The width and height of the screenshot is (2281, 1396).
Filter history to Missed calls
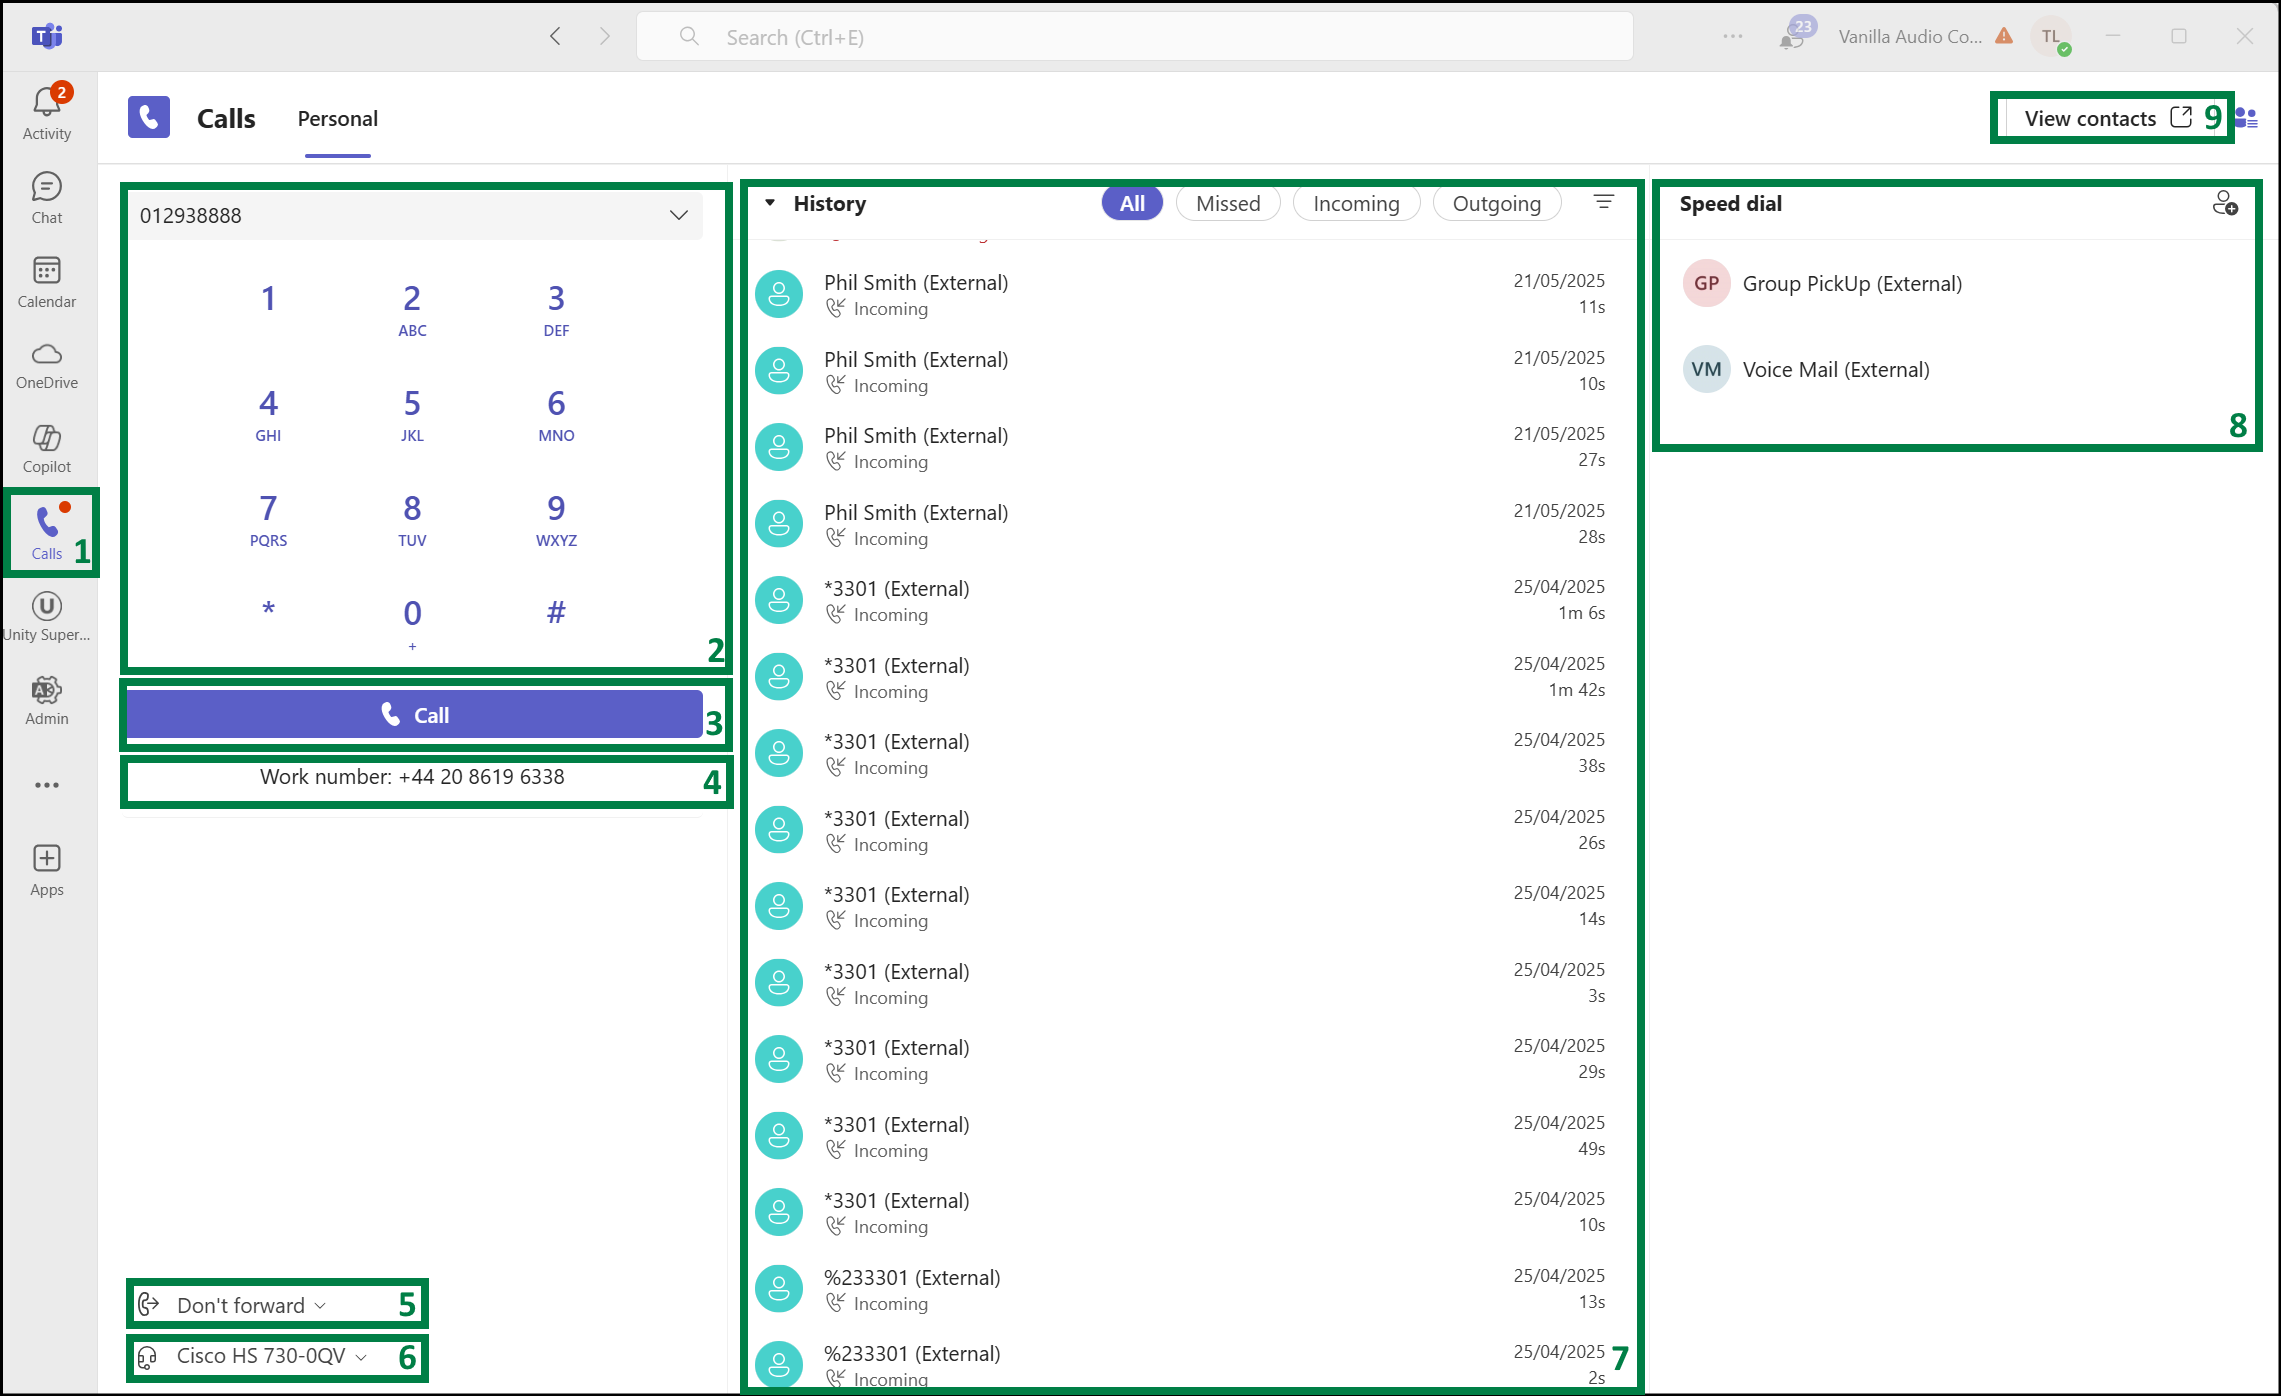(1228, 204)
